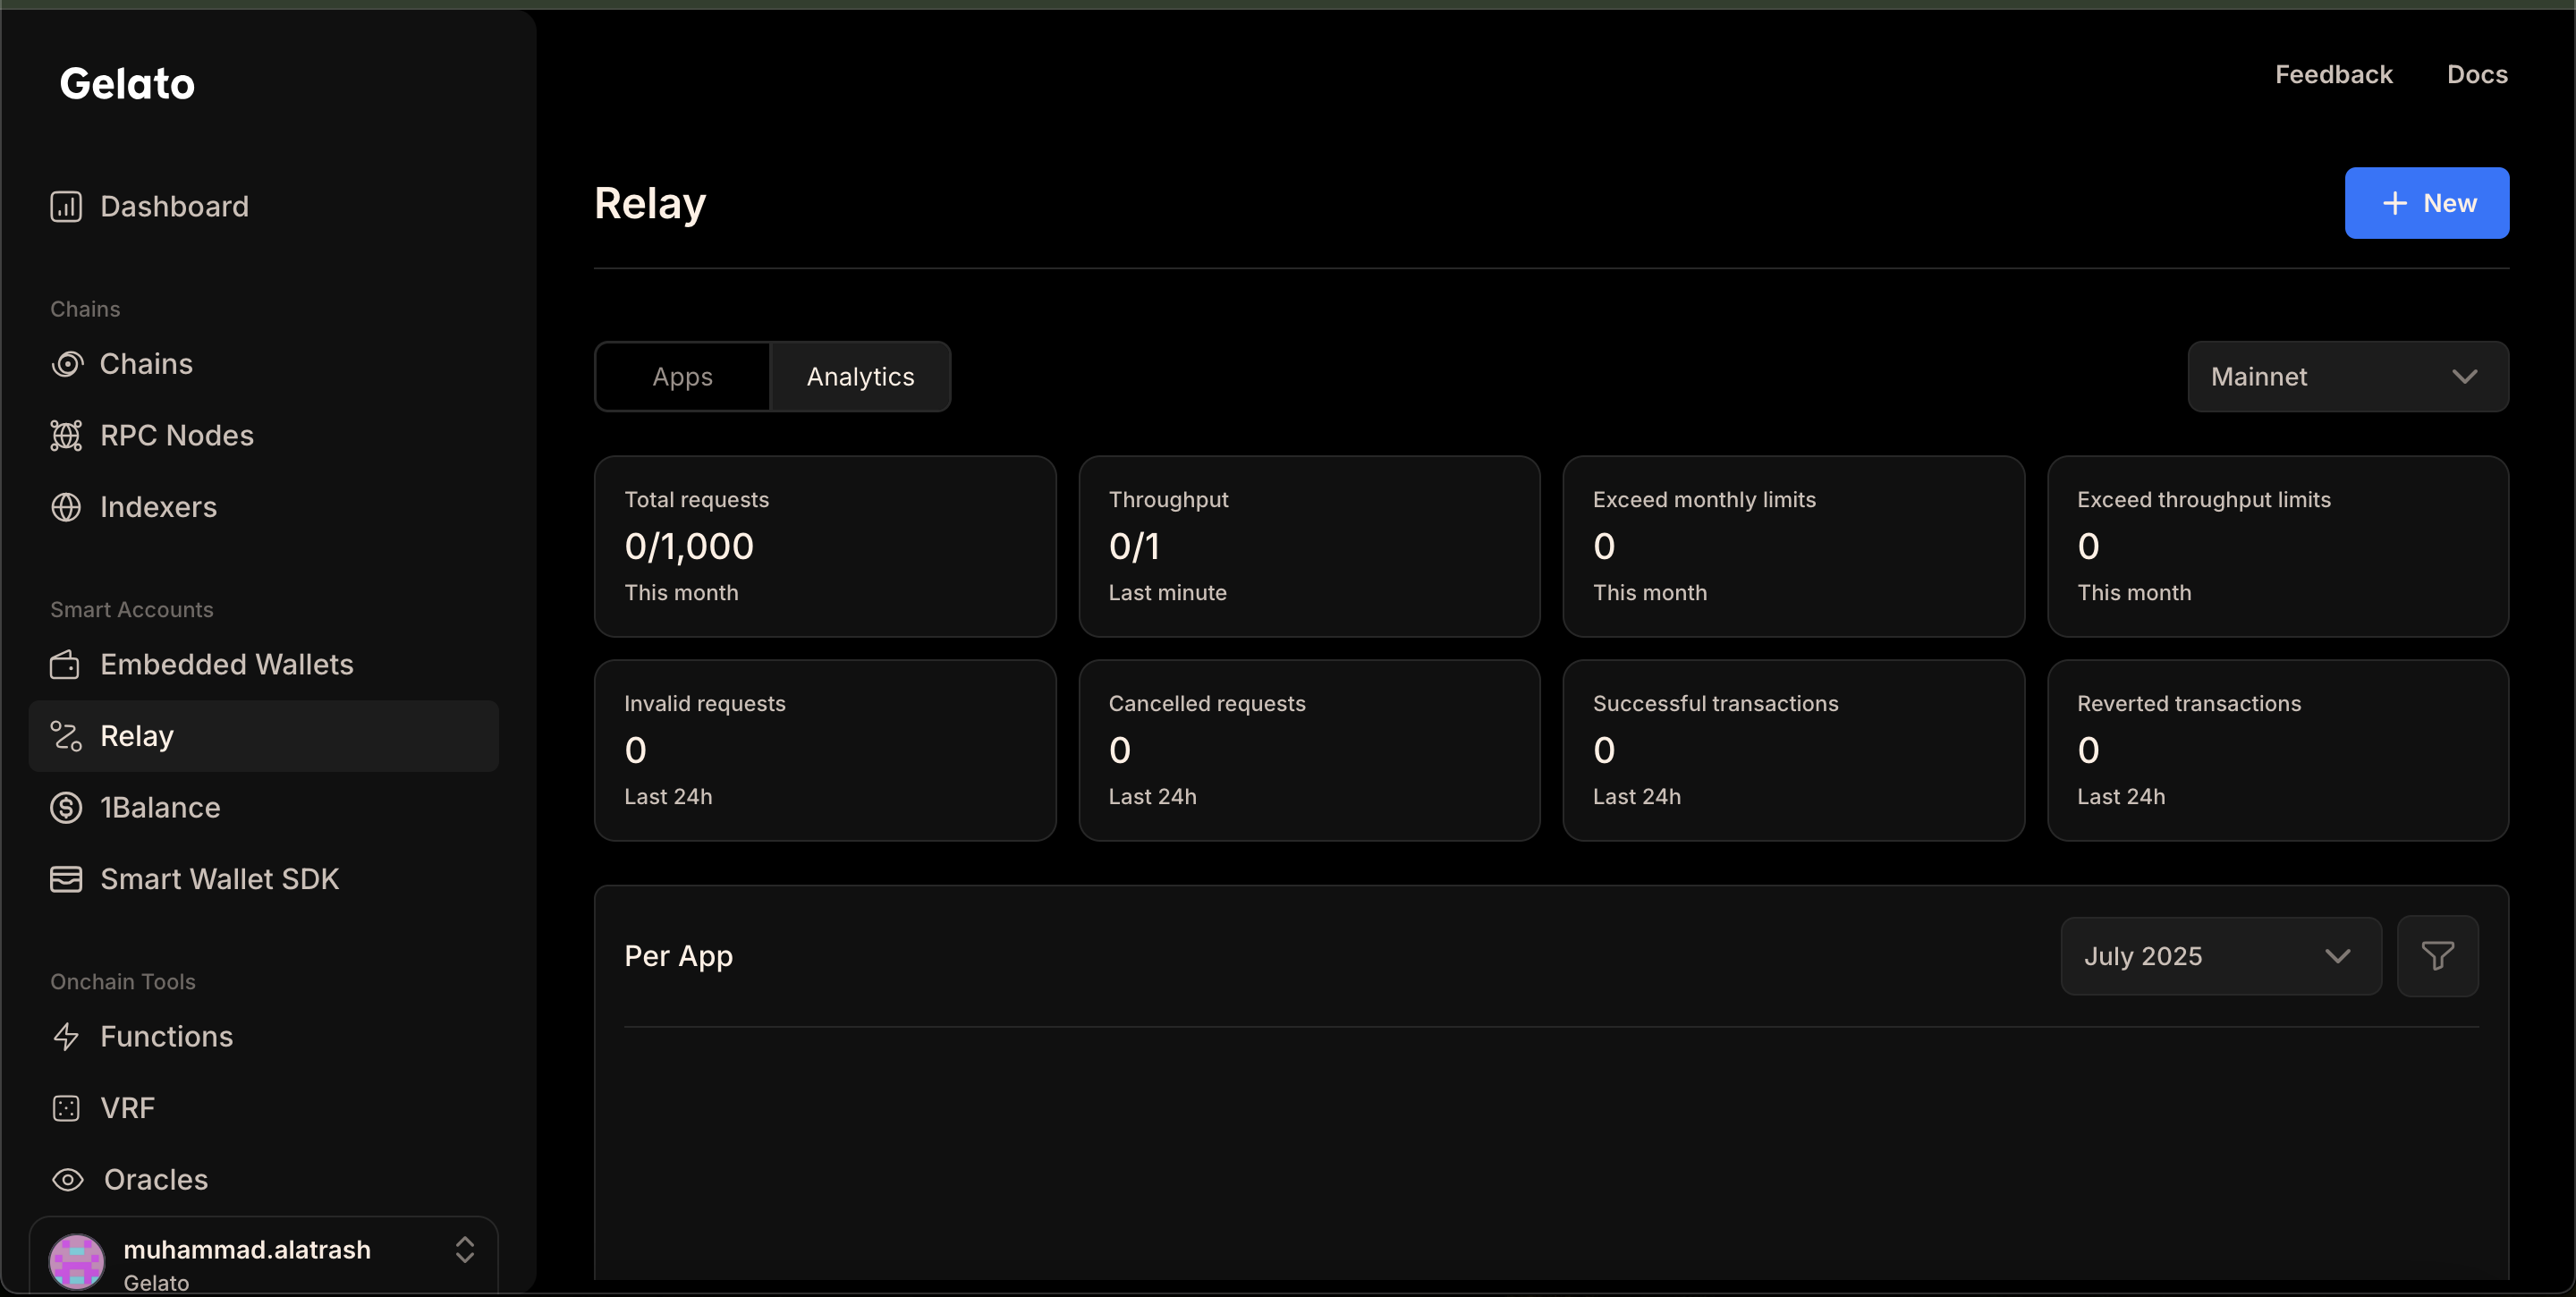
Task: Click the Successful transactions card
Action: click(1793, 751)
